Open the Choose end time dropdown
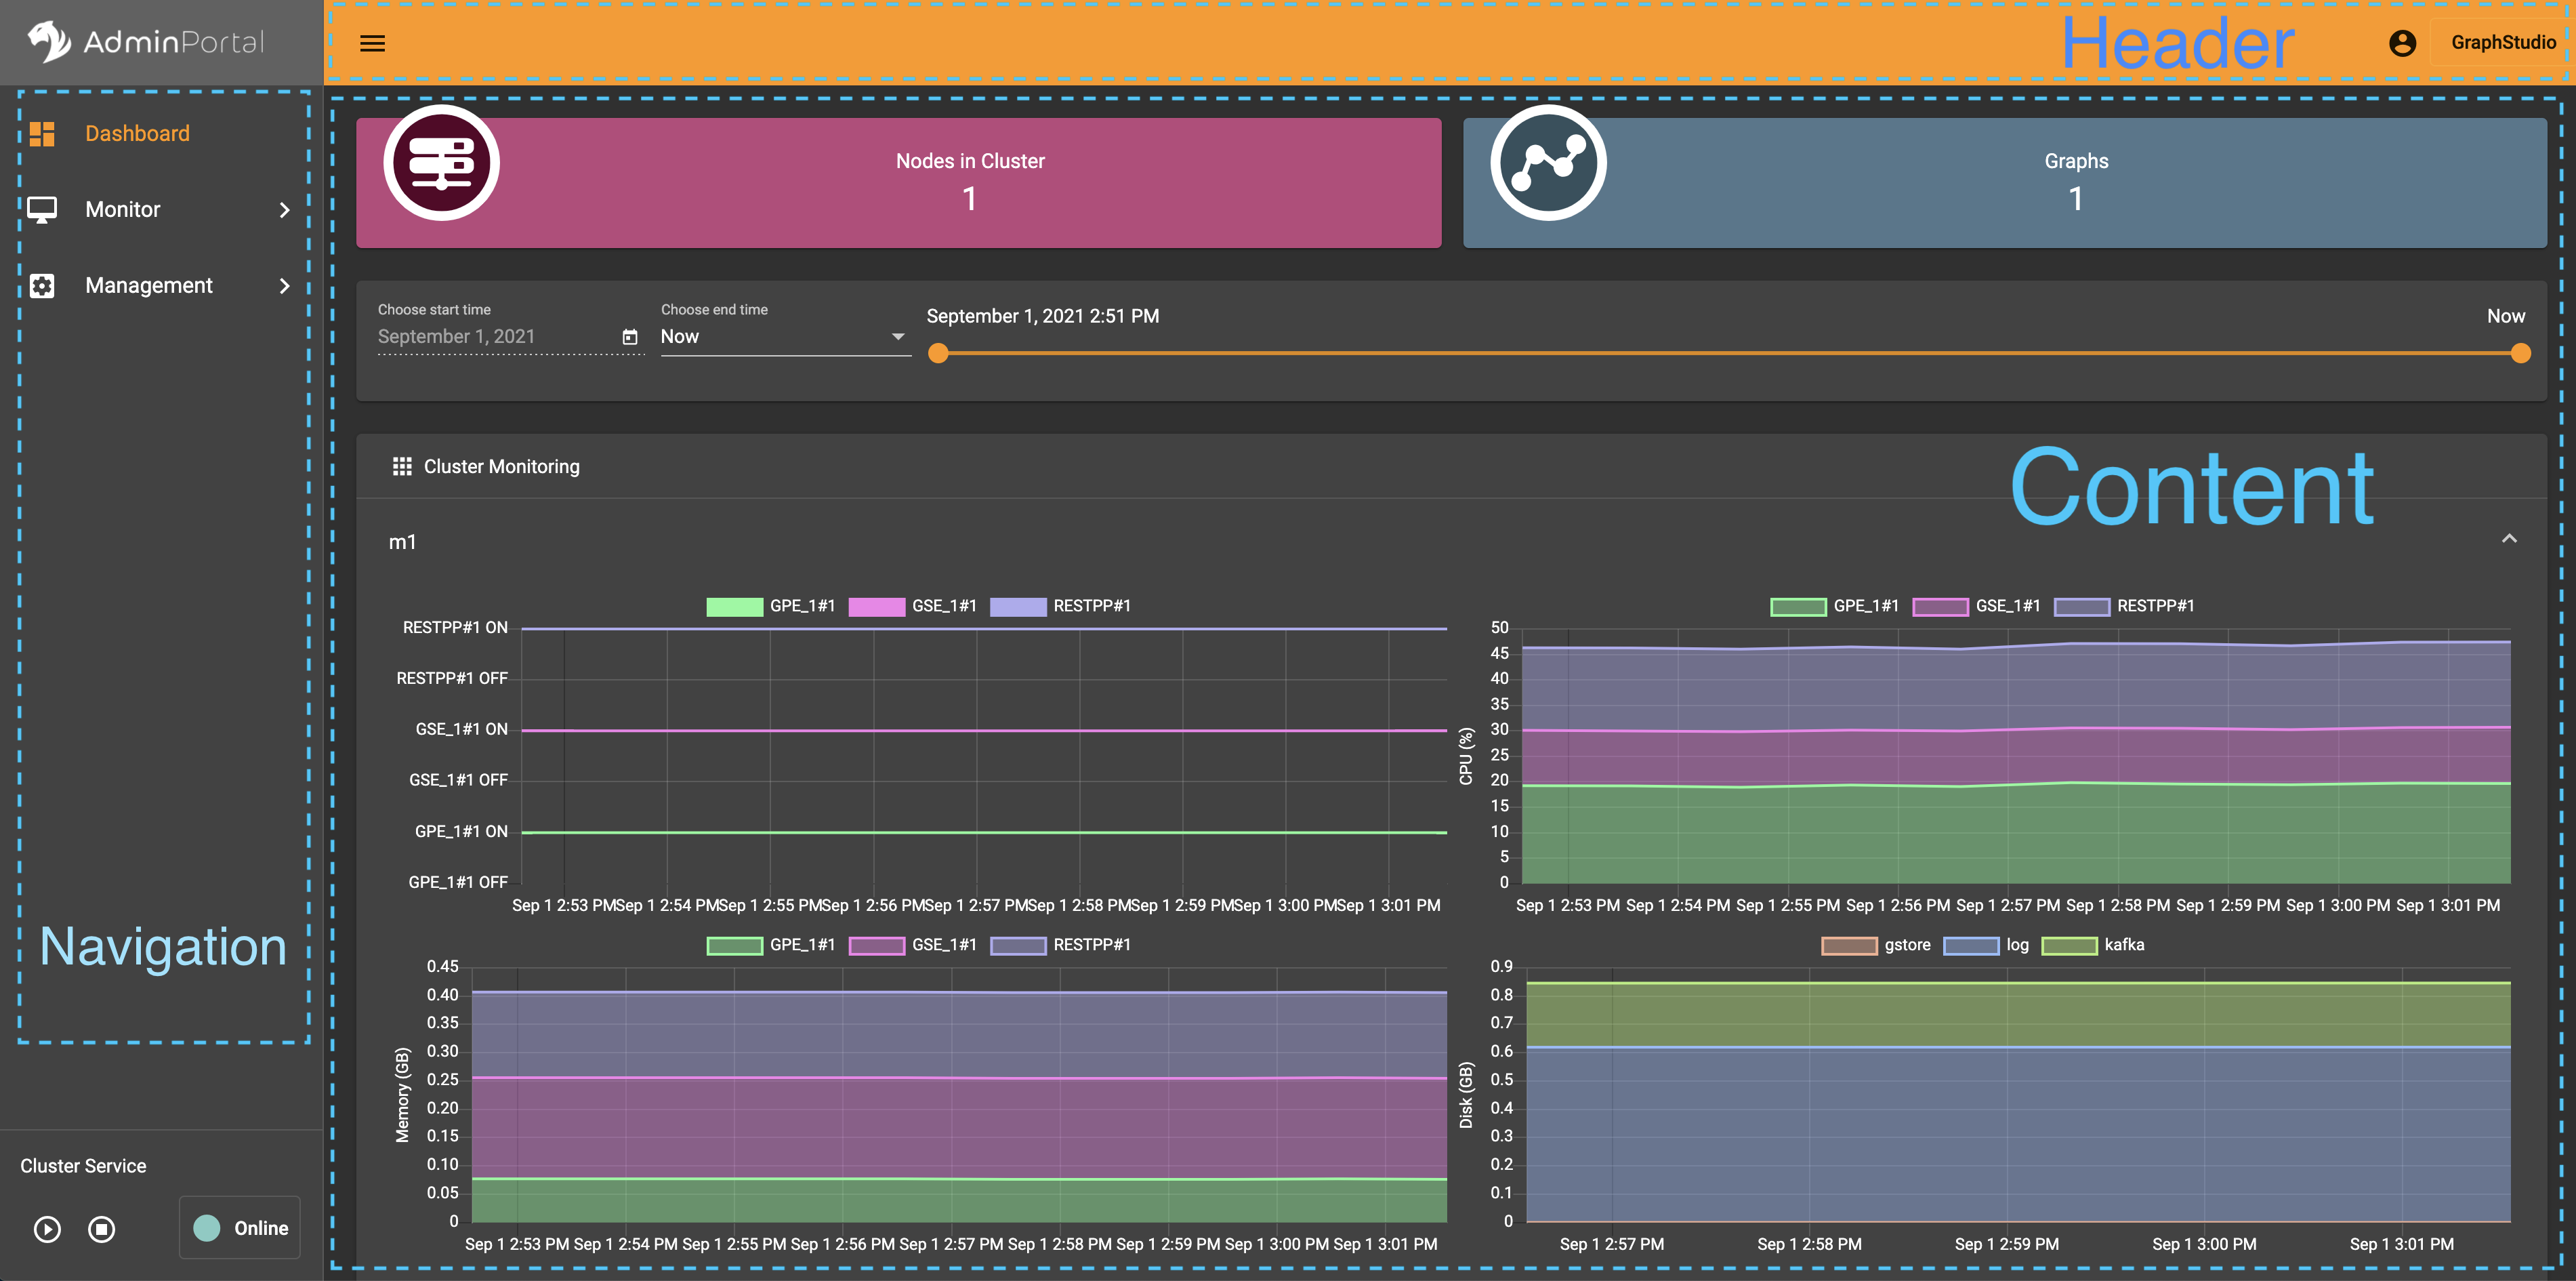 784,337
